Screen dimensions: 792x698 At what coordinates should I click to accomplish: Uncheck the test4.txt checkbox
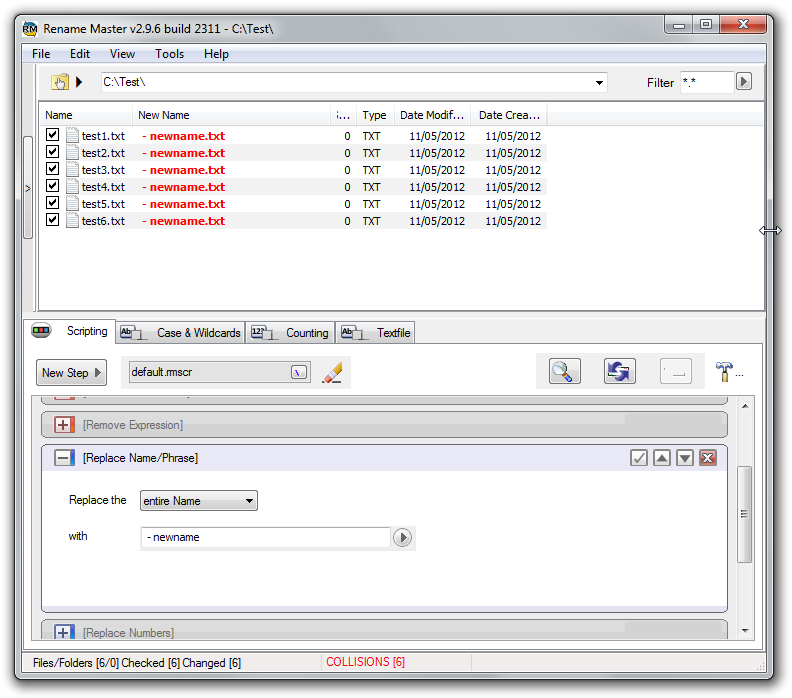52,185
